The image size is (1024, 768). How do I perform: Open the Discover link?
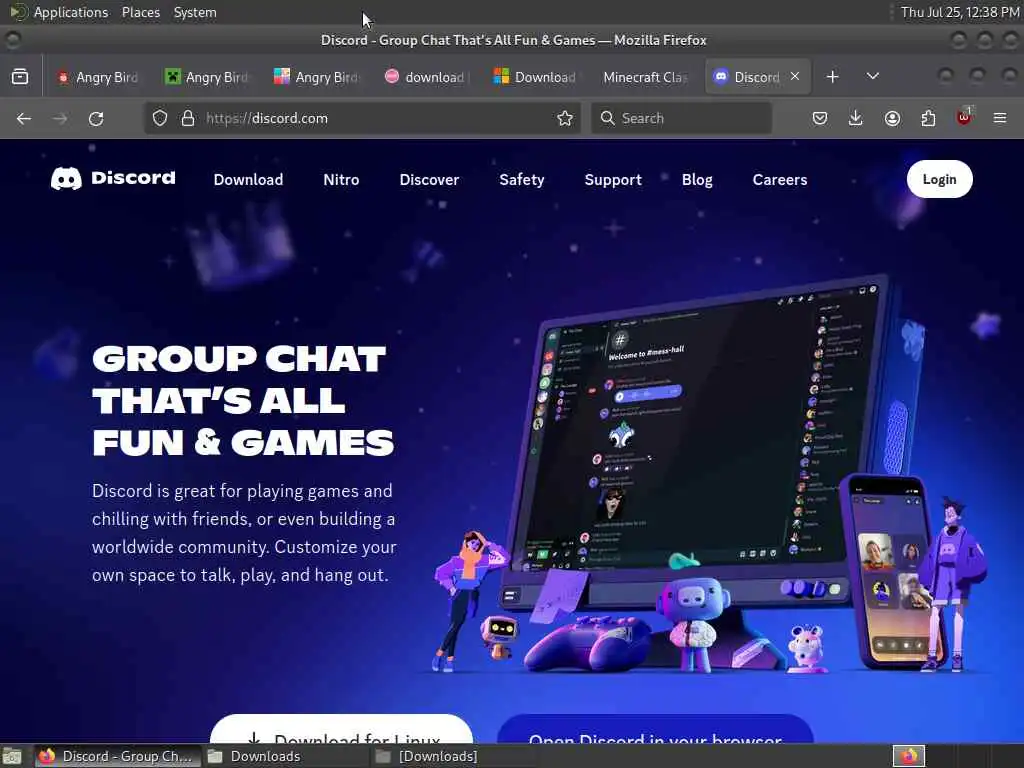coord(429,180)
